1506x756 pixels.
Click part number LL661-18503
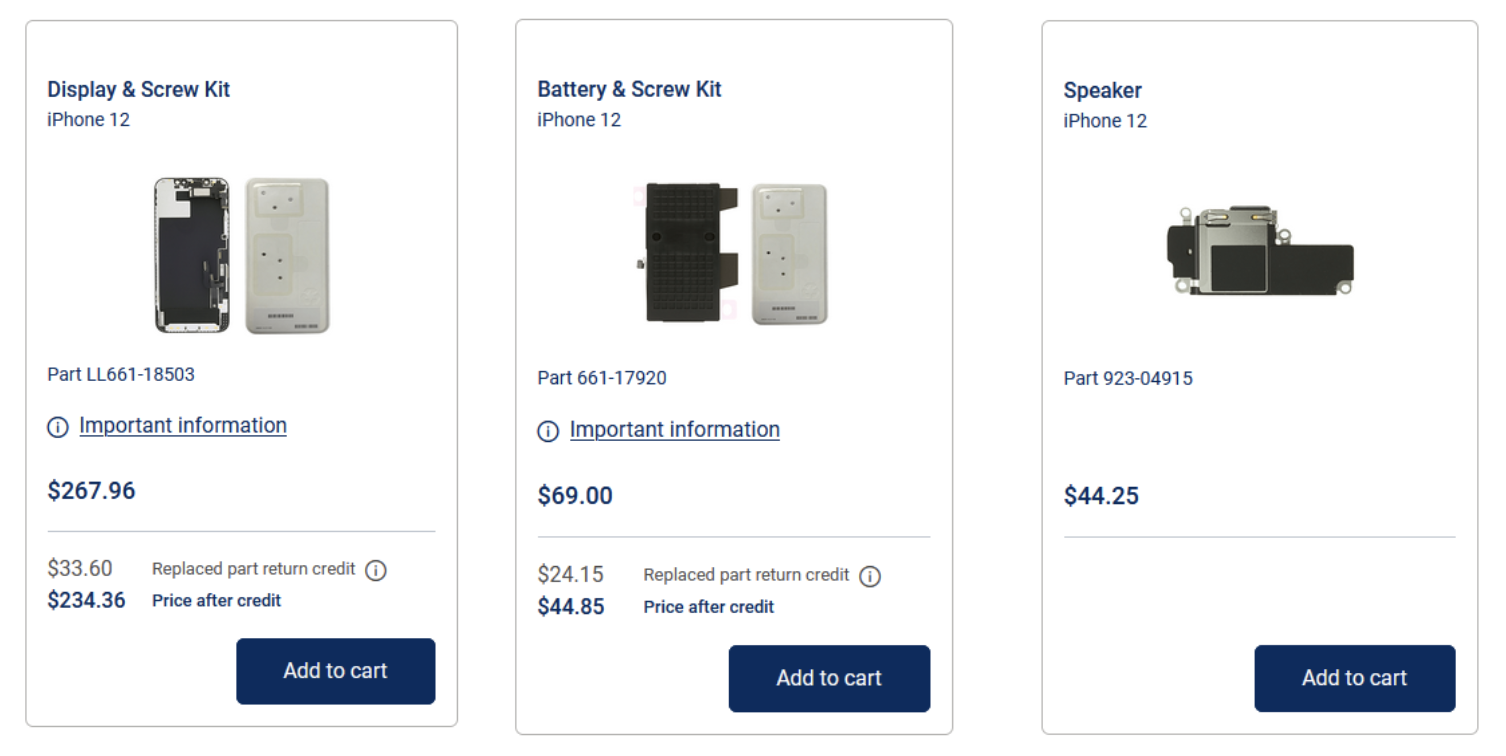[121, 375]
